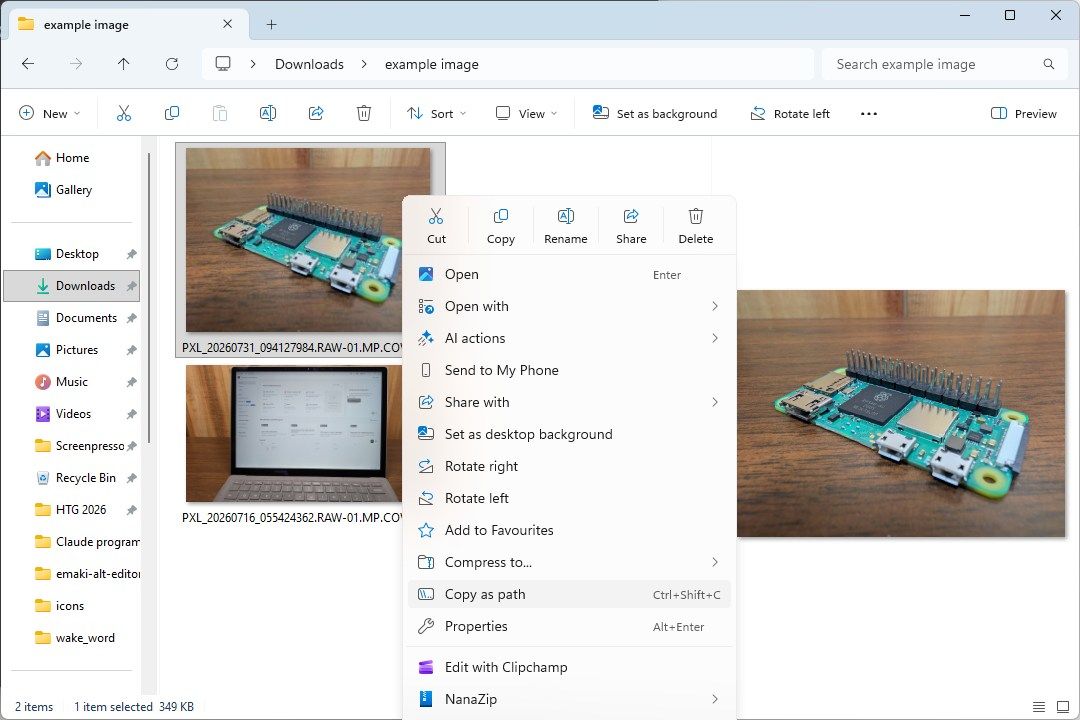Click Share icon in context menu
The height and width of the screenshot is (720, 1080).
click(x=631, y=217)
